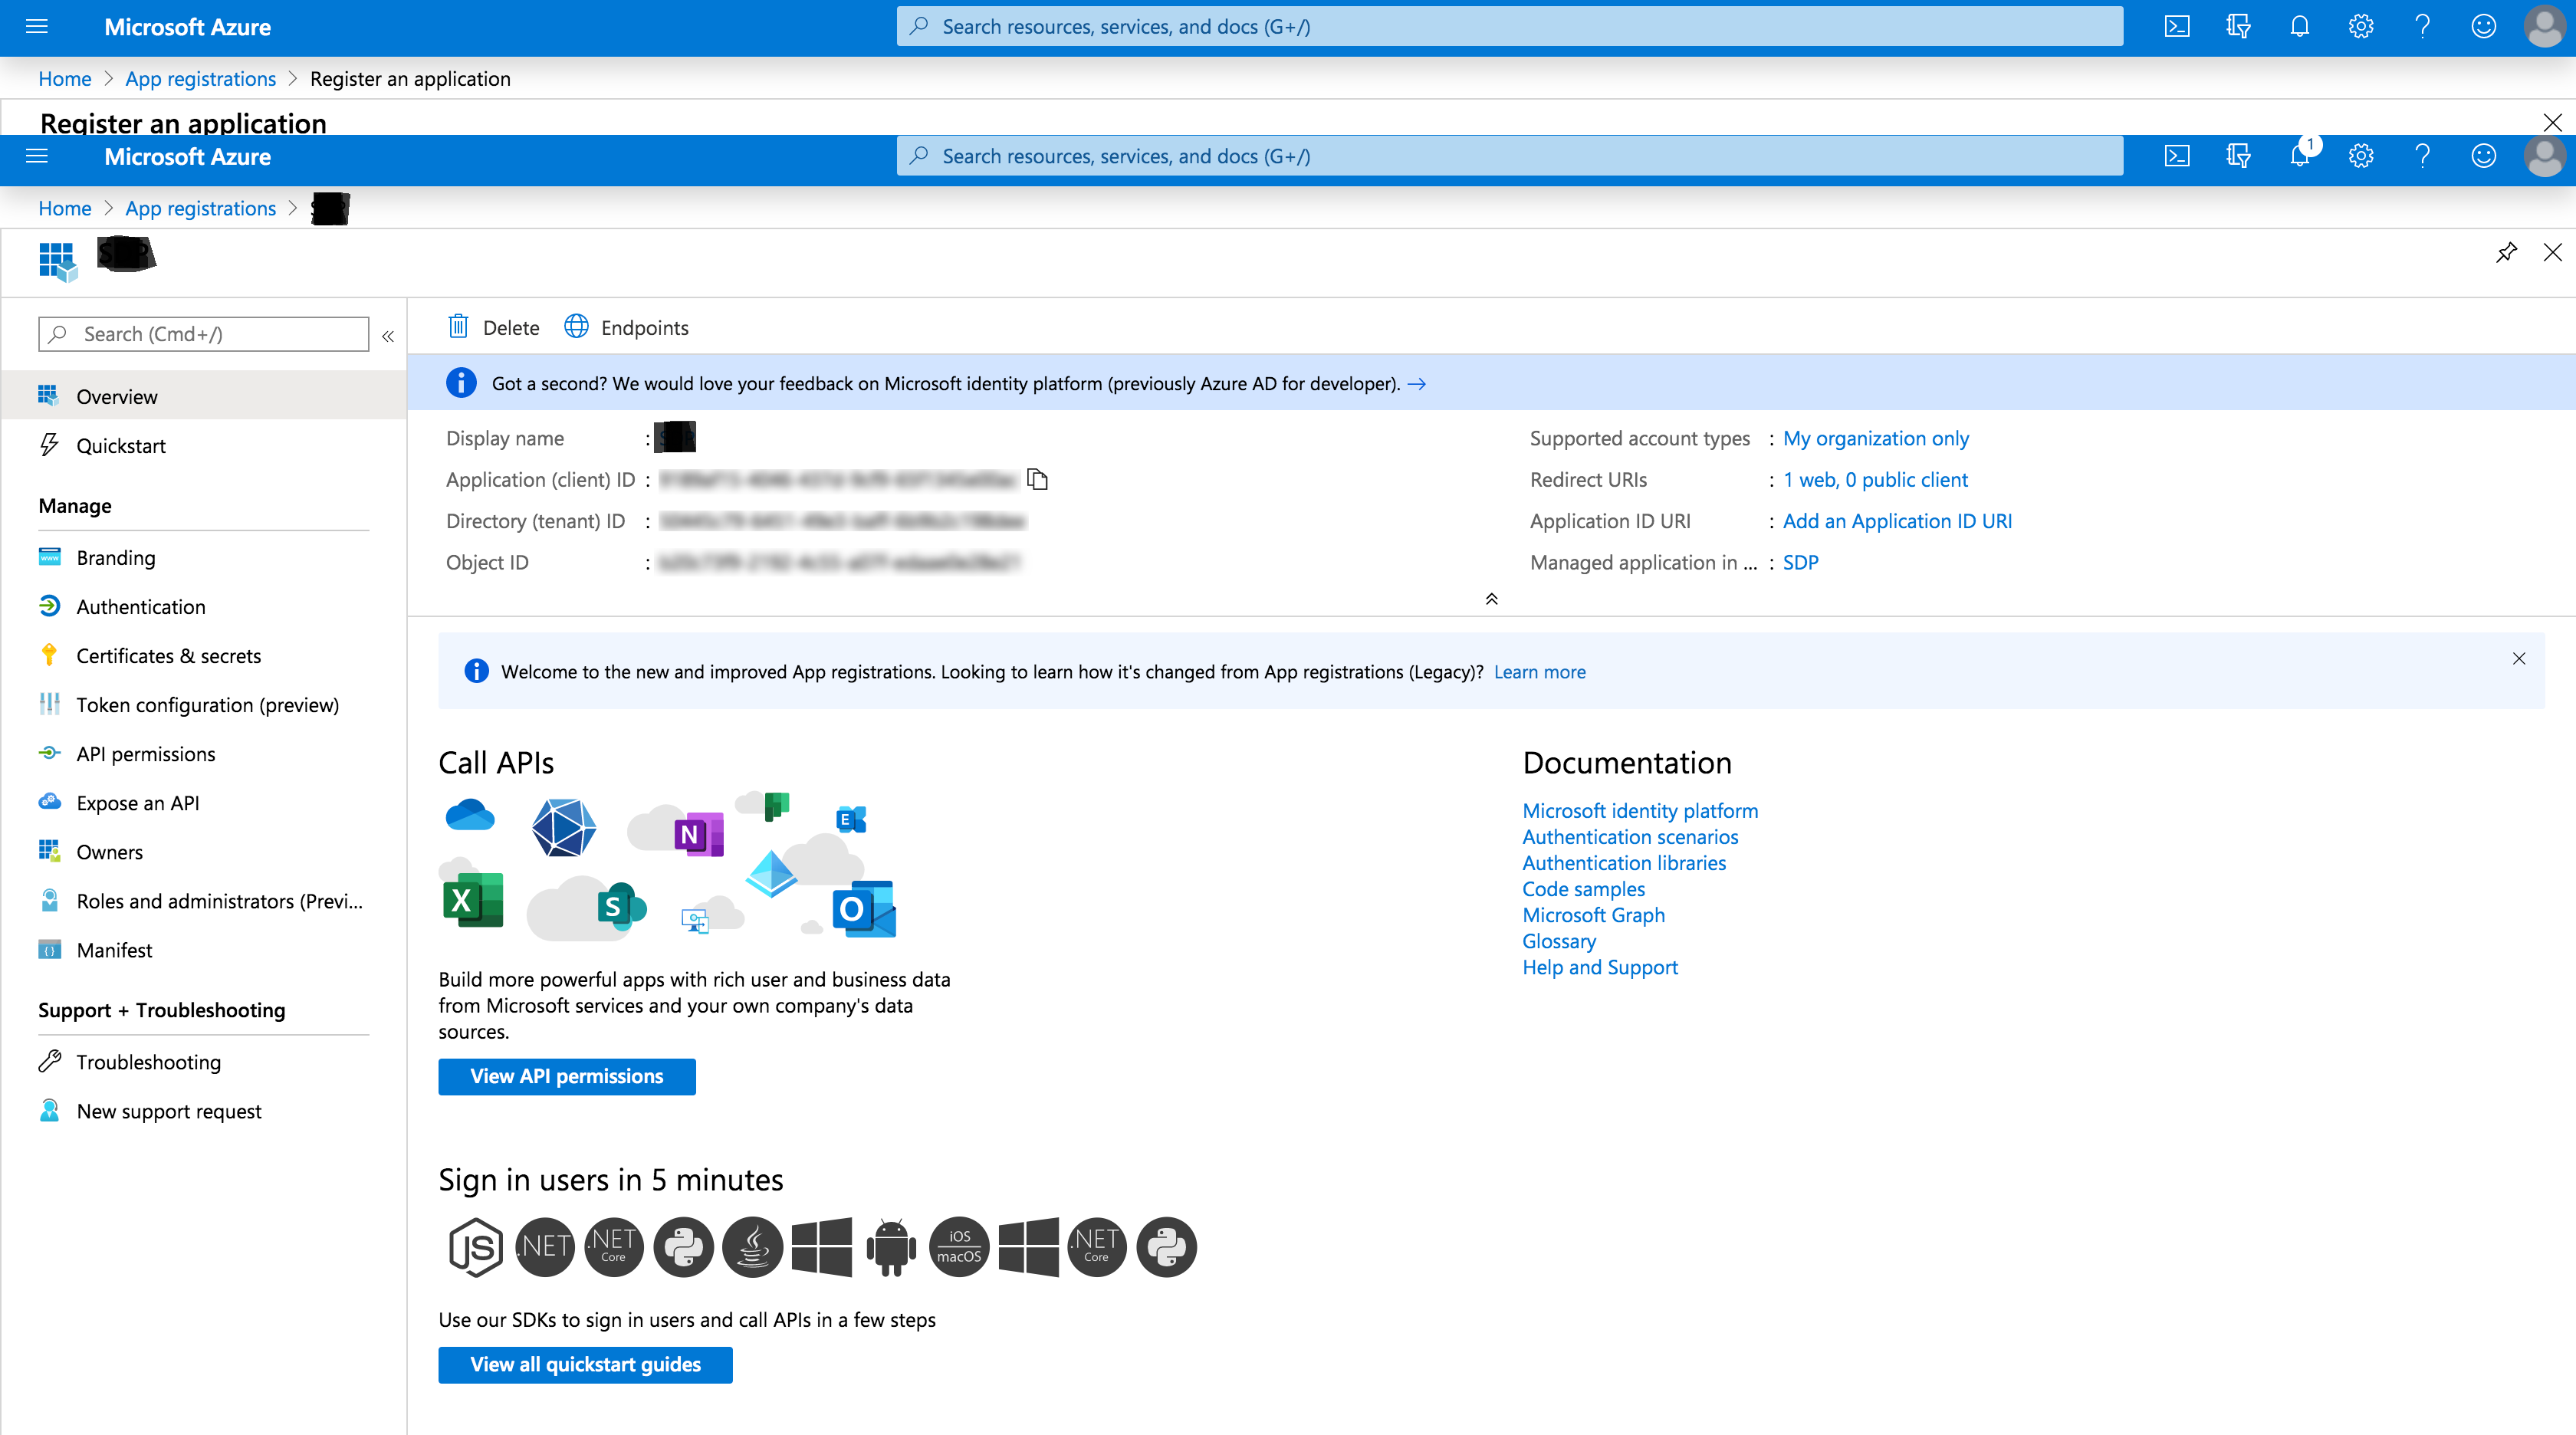Viewport: 2576px width, 1435px height.
Task: Collapse the left sidebar menu
Action: [x=388, y=336]
